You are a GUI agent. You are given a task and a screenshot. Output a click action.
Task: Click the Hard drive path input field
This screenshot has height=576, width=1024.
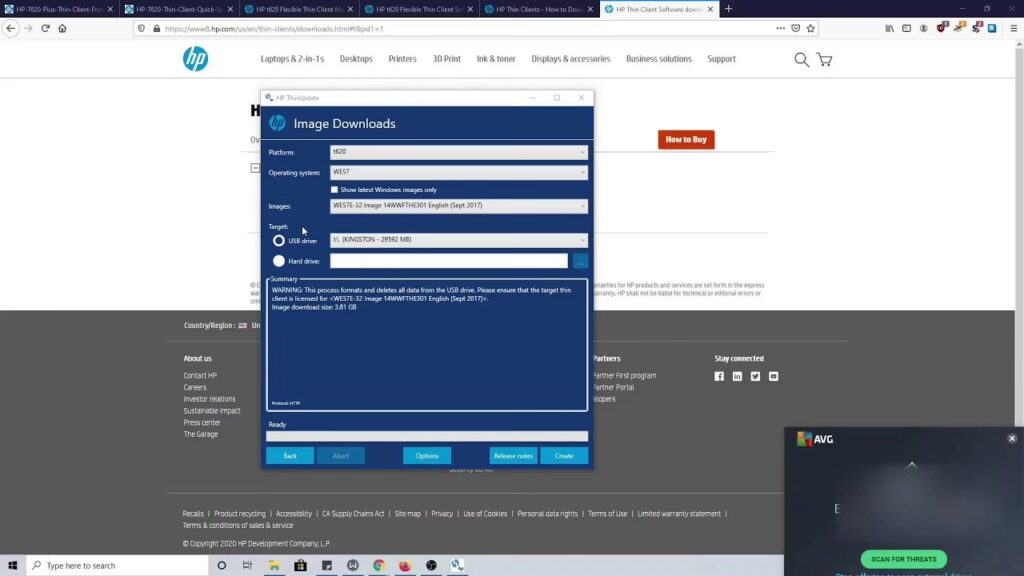[449, 261]
